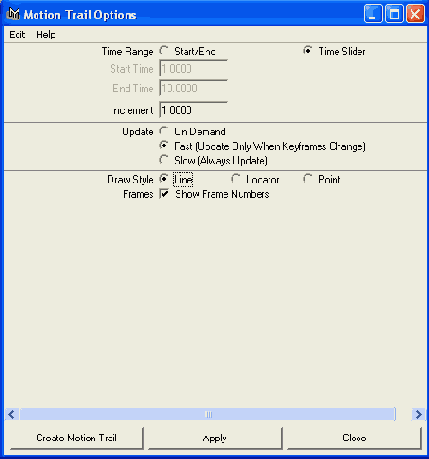Minimize the Motion Trail Options window
The image size is (429, 459).
(x=373, y=14)
